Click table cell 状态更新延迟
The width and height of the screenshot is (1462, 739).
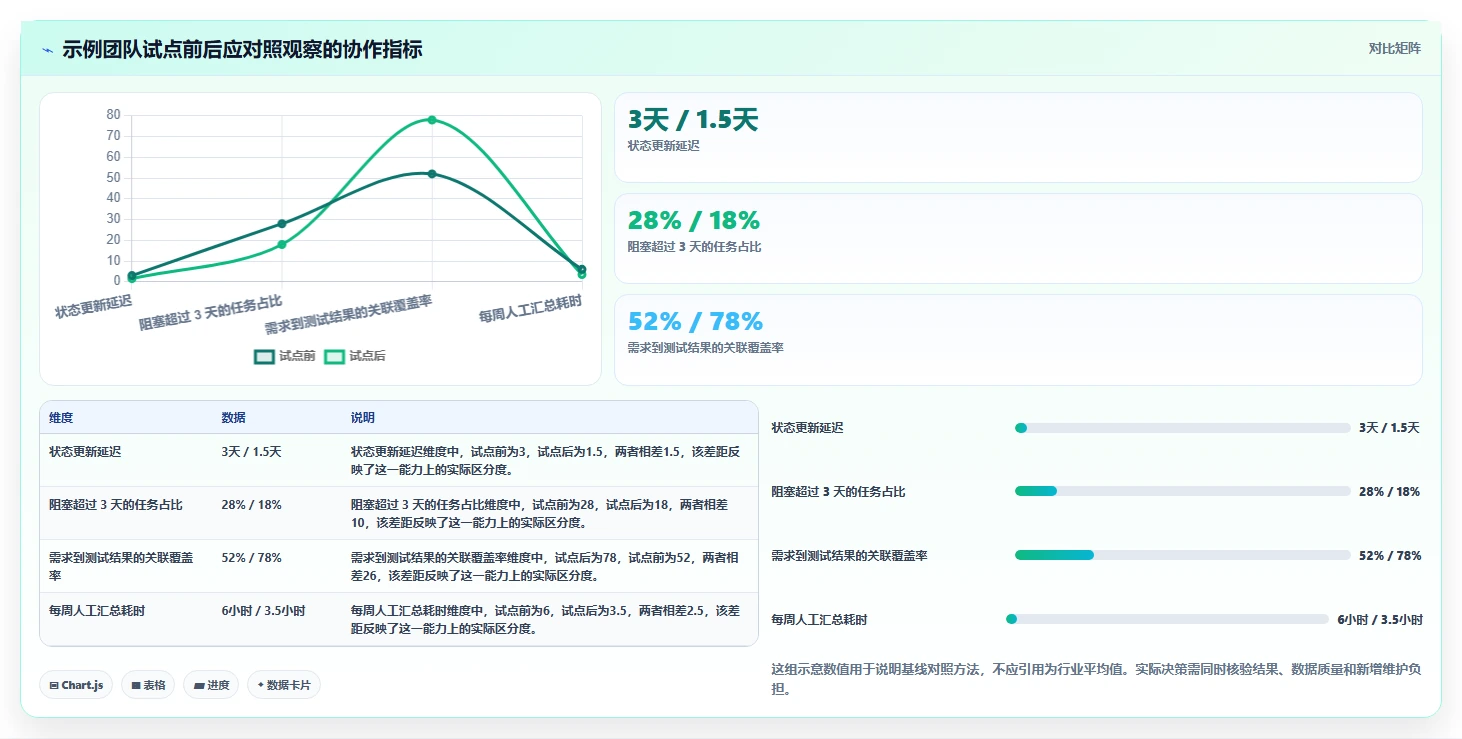(x=85, y=451)
